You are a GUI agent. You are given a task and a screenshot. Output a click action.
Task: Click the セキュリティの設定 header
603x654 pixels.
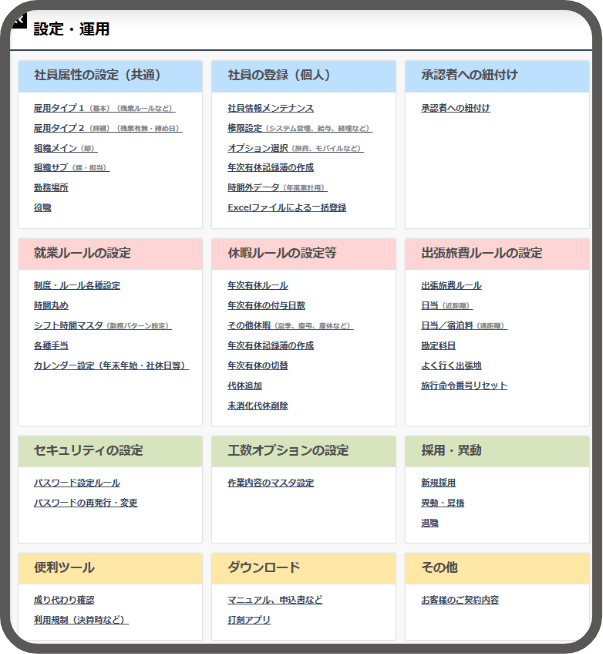(x=110, y=451)
